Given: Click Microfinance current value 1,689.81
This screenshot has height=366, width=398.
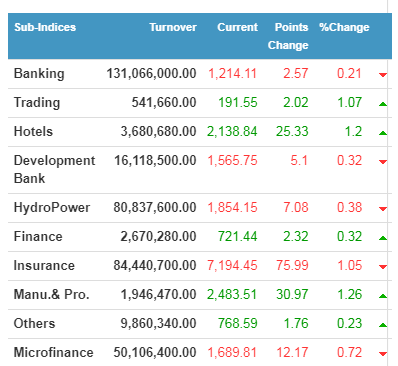Looking at the screenshot, I should click(233, 353).
